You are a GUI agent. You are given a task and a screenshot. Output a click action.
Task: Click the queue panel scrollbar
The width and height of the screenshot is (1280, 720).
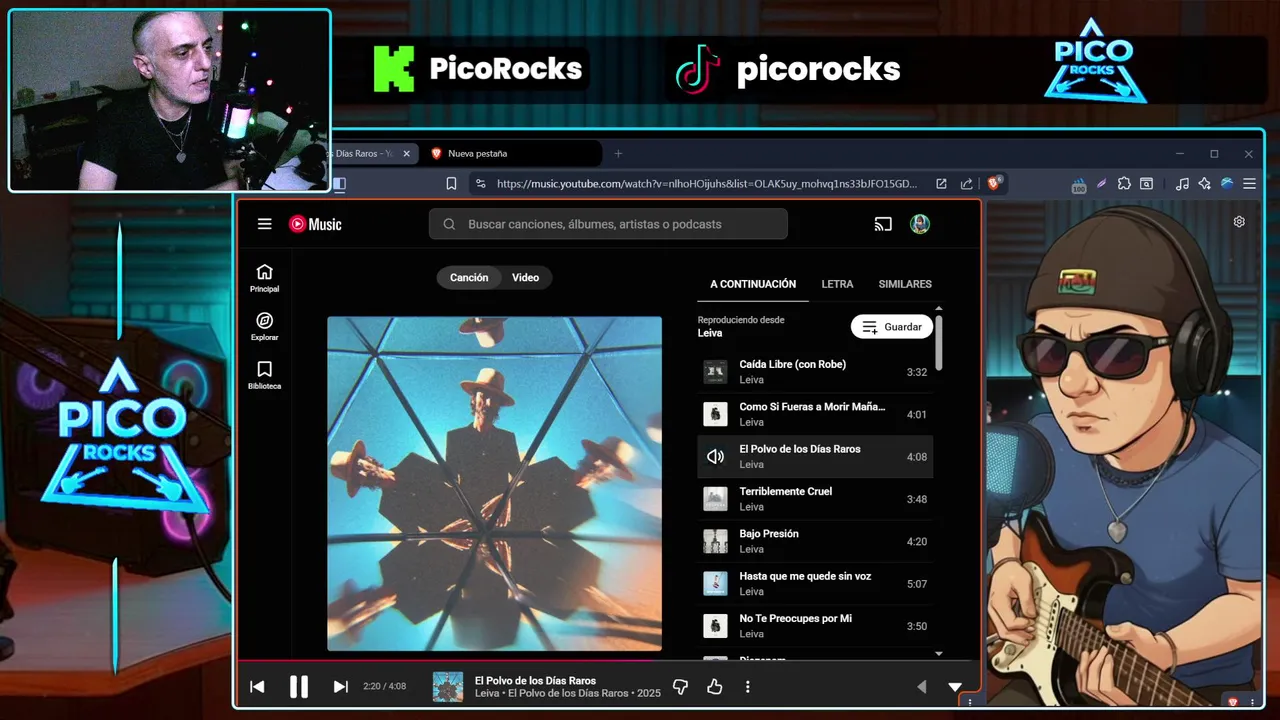click(939, 343)
